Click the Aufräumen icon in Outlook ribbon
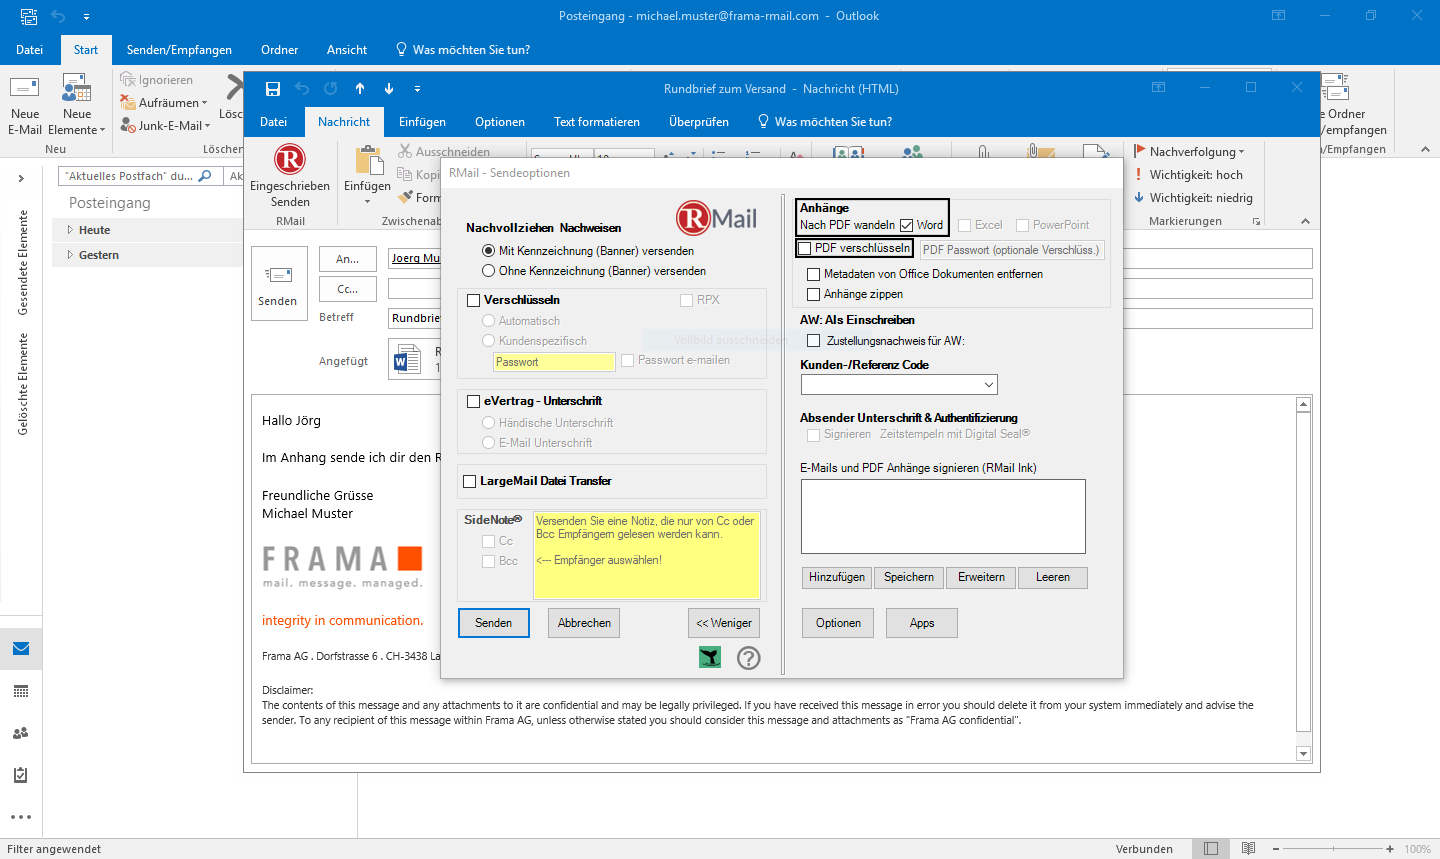Image resolution: width=1440 pixels, height=859 pixels. coord(128,102)
